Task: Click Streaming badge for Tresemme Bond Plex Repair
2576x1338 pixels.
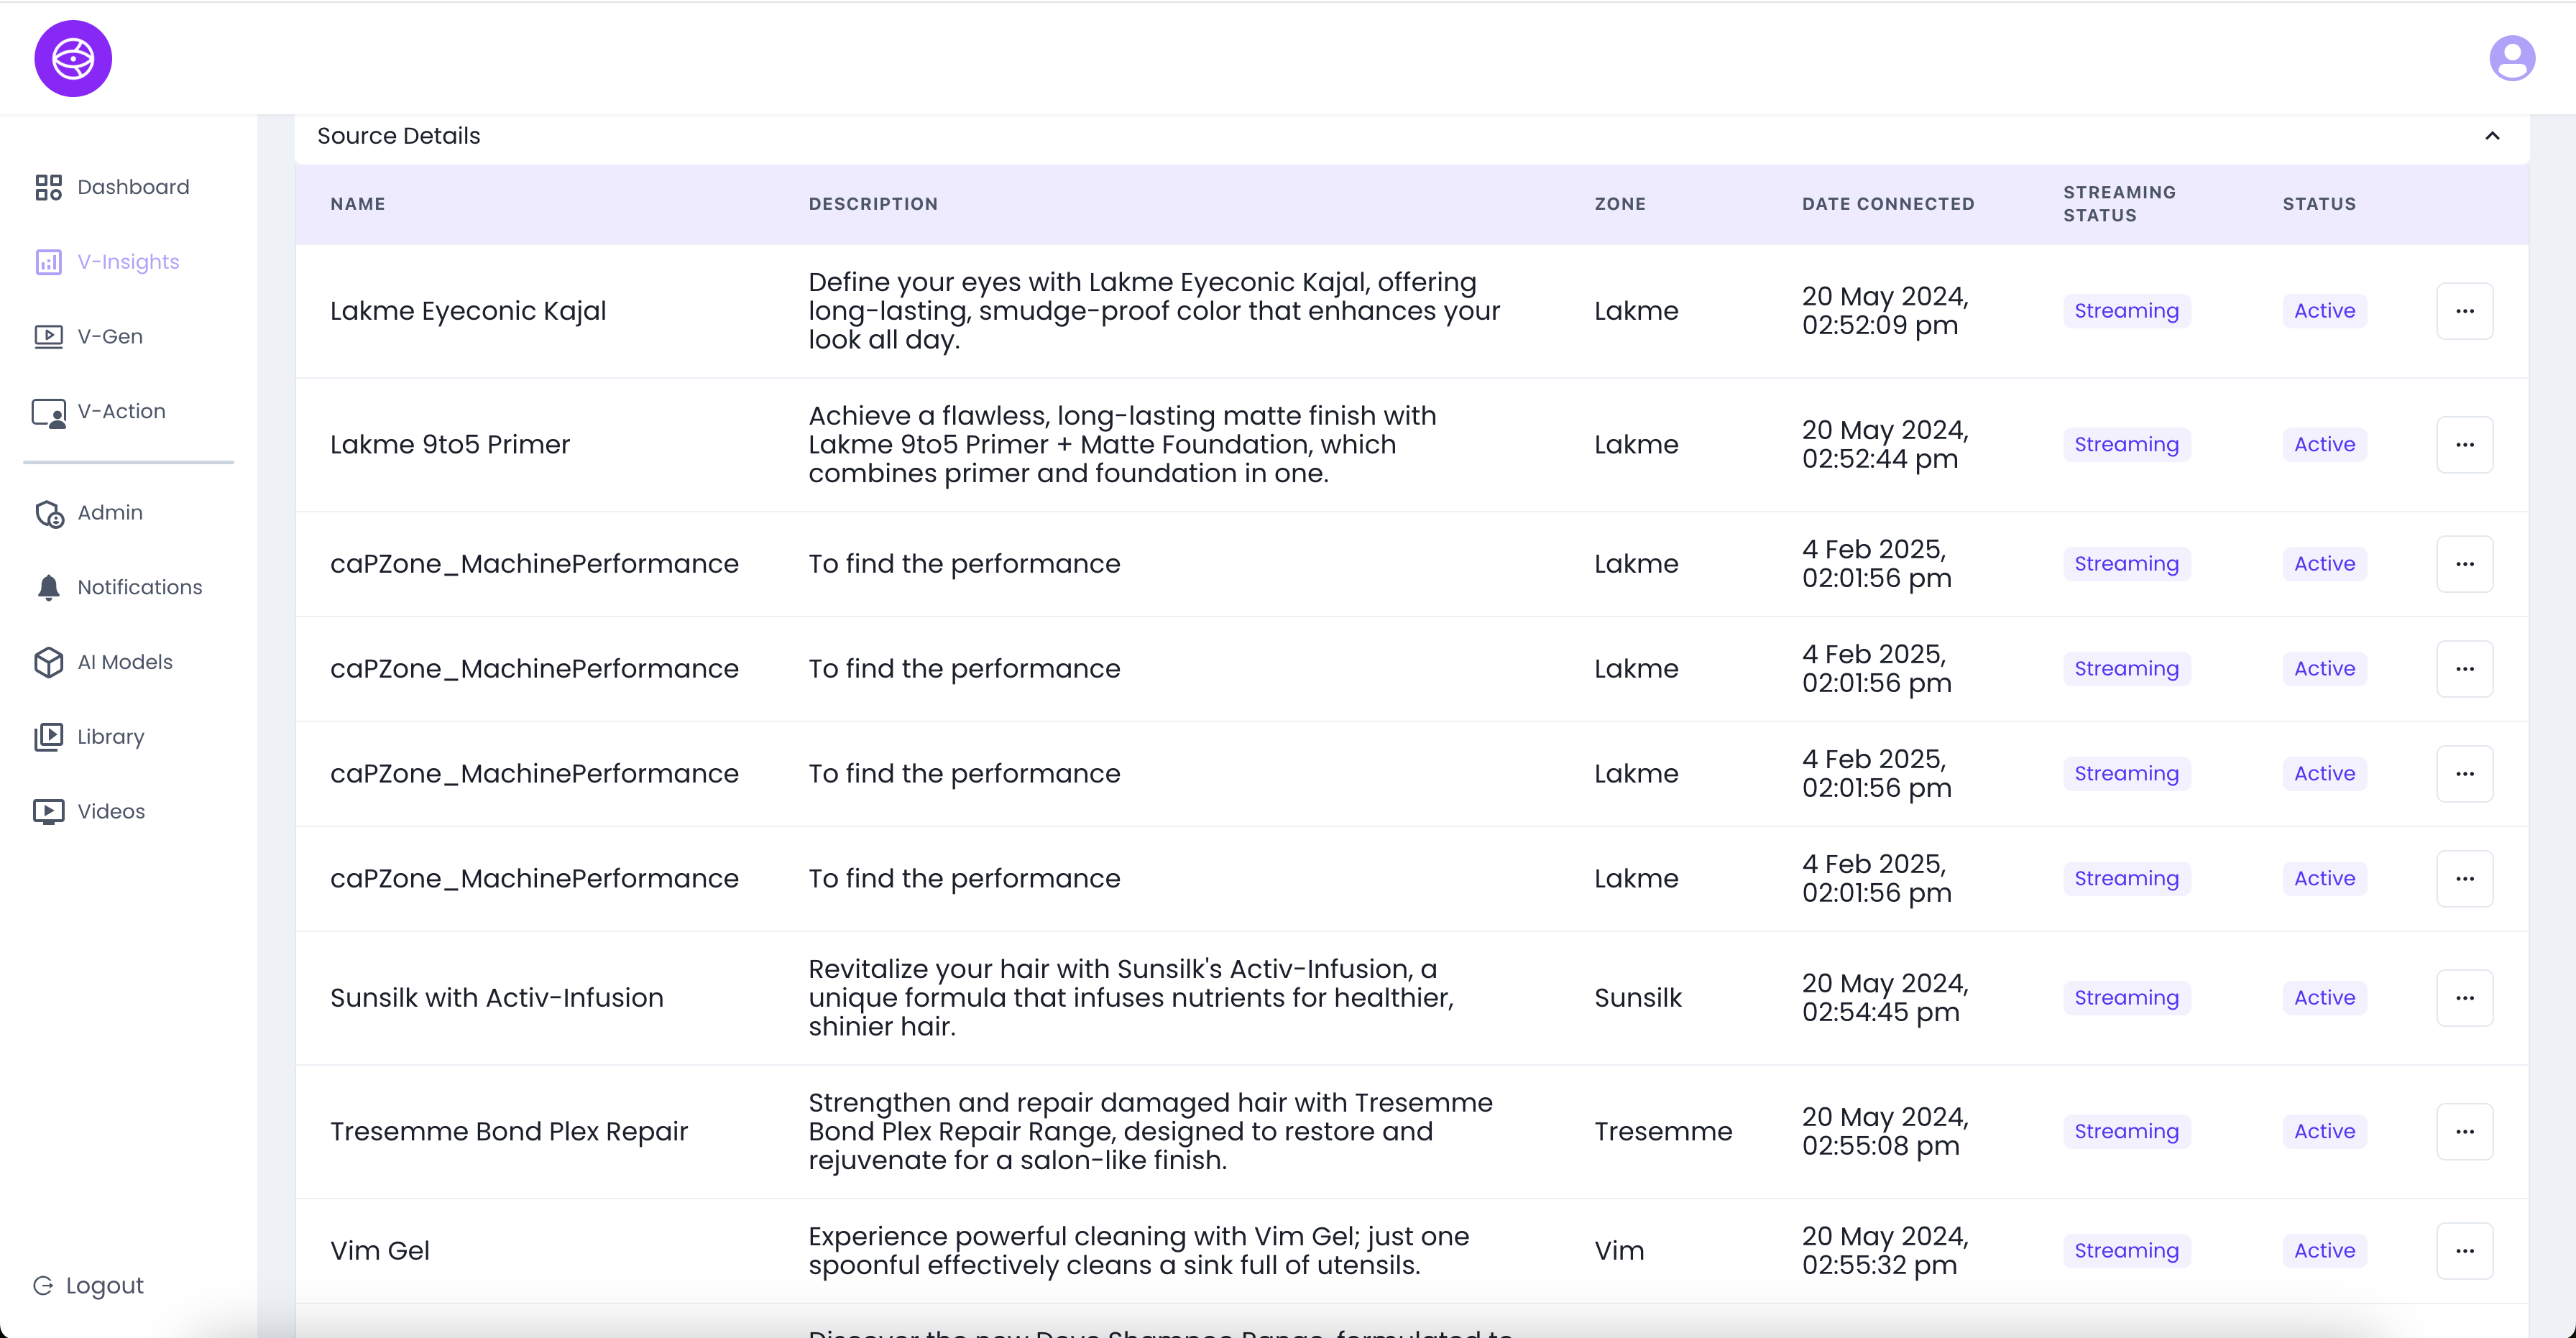Action: [2126, 1131]
